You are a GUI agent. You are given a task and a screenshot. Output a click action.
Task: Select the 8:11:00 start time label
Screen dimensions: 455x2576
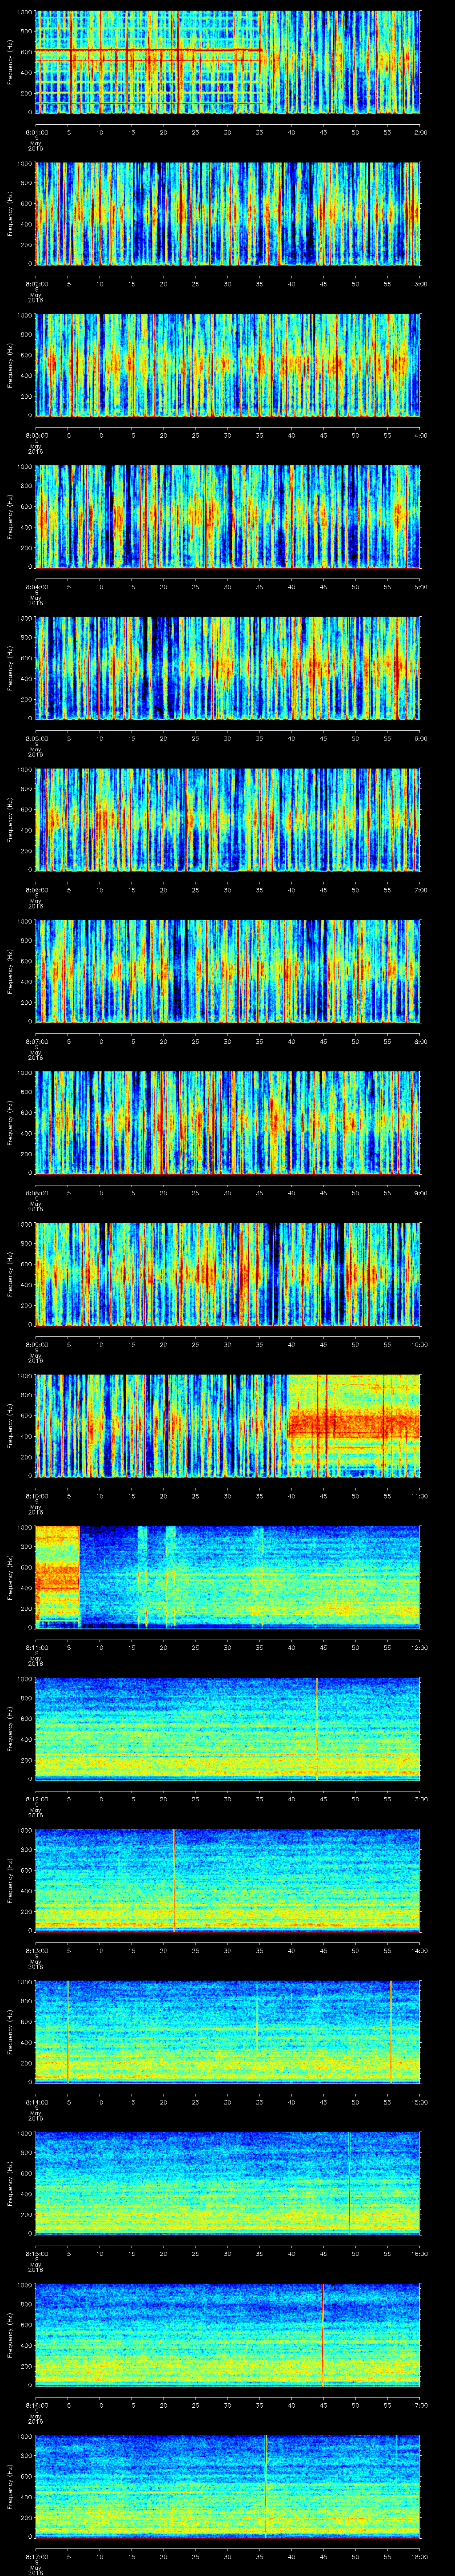[36, 1647]
